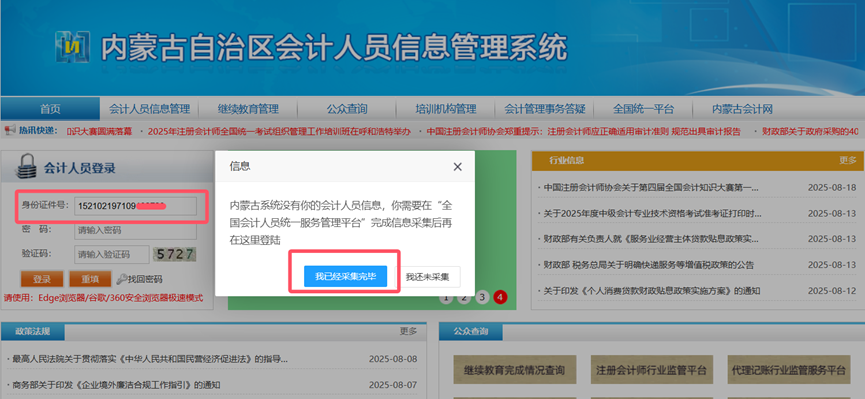
Task: Click the 找回密码 link
Action: coord(145,279)
